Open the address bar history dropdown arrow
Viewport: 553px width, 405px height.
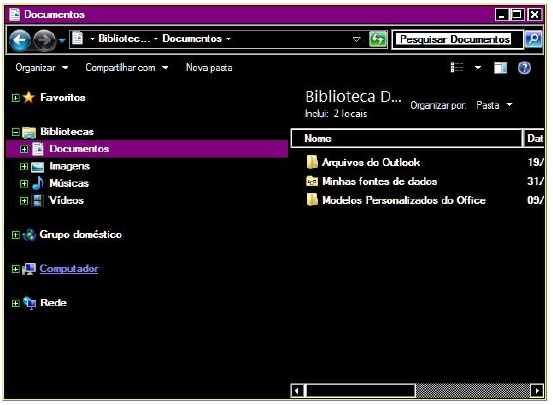point(357,39)
